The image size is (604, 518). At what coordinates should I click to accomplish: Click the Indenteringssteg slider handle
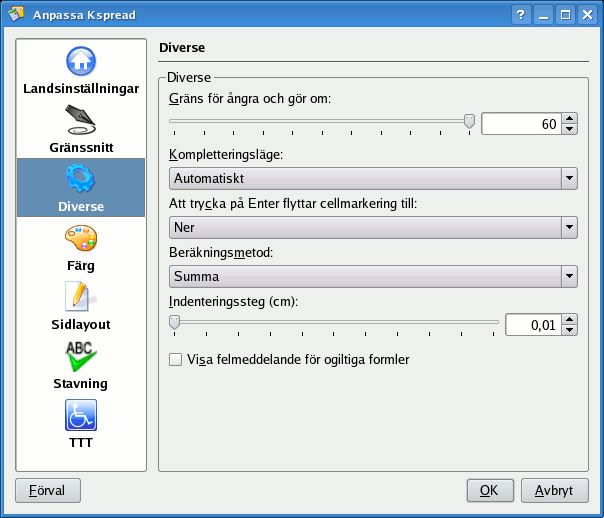[x=175, y=322]
